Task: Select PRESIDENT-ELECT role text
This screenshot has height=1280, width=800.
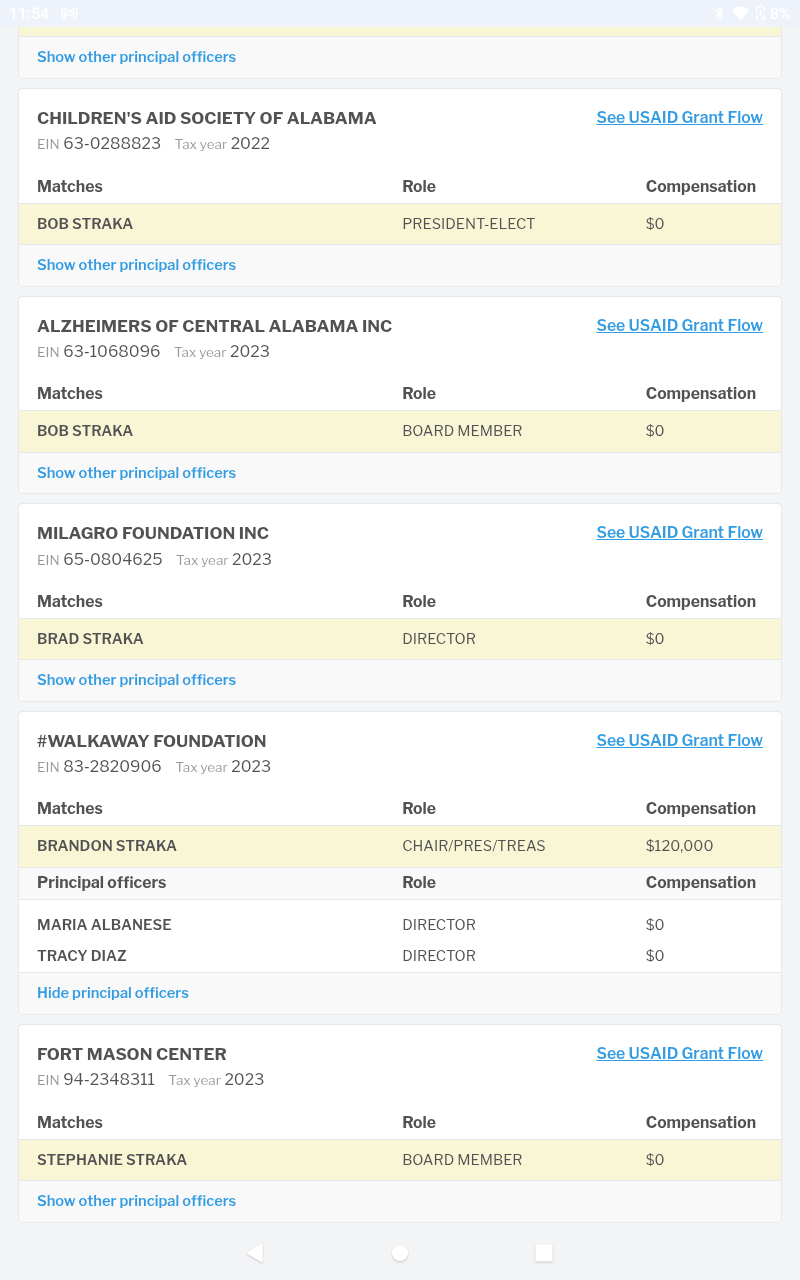Action: [469, 224]
